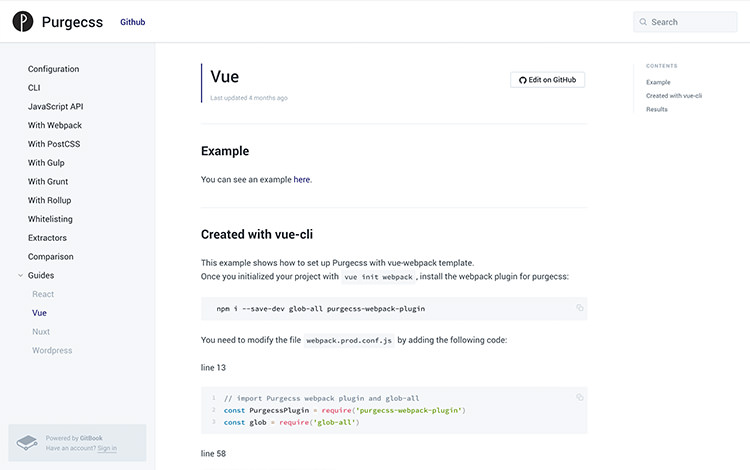Click the search magnifier icon
Screen dimensions: 750x470
tap(643, 22)
